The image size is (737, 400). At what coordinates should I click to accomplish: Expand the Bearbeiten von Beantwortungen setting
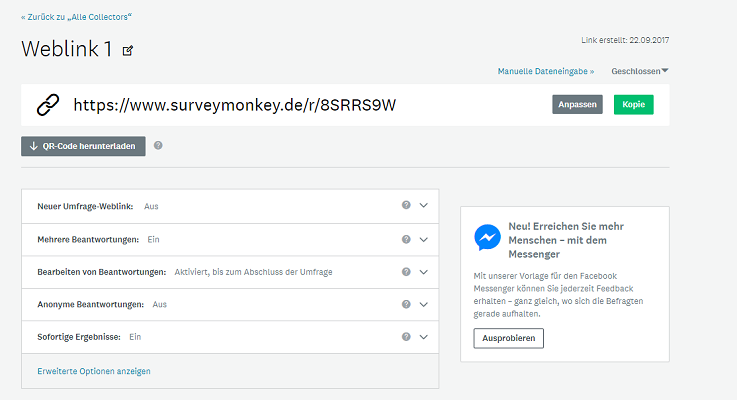tap(424, 271)
